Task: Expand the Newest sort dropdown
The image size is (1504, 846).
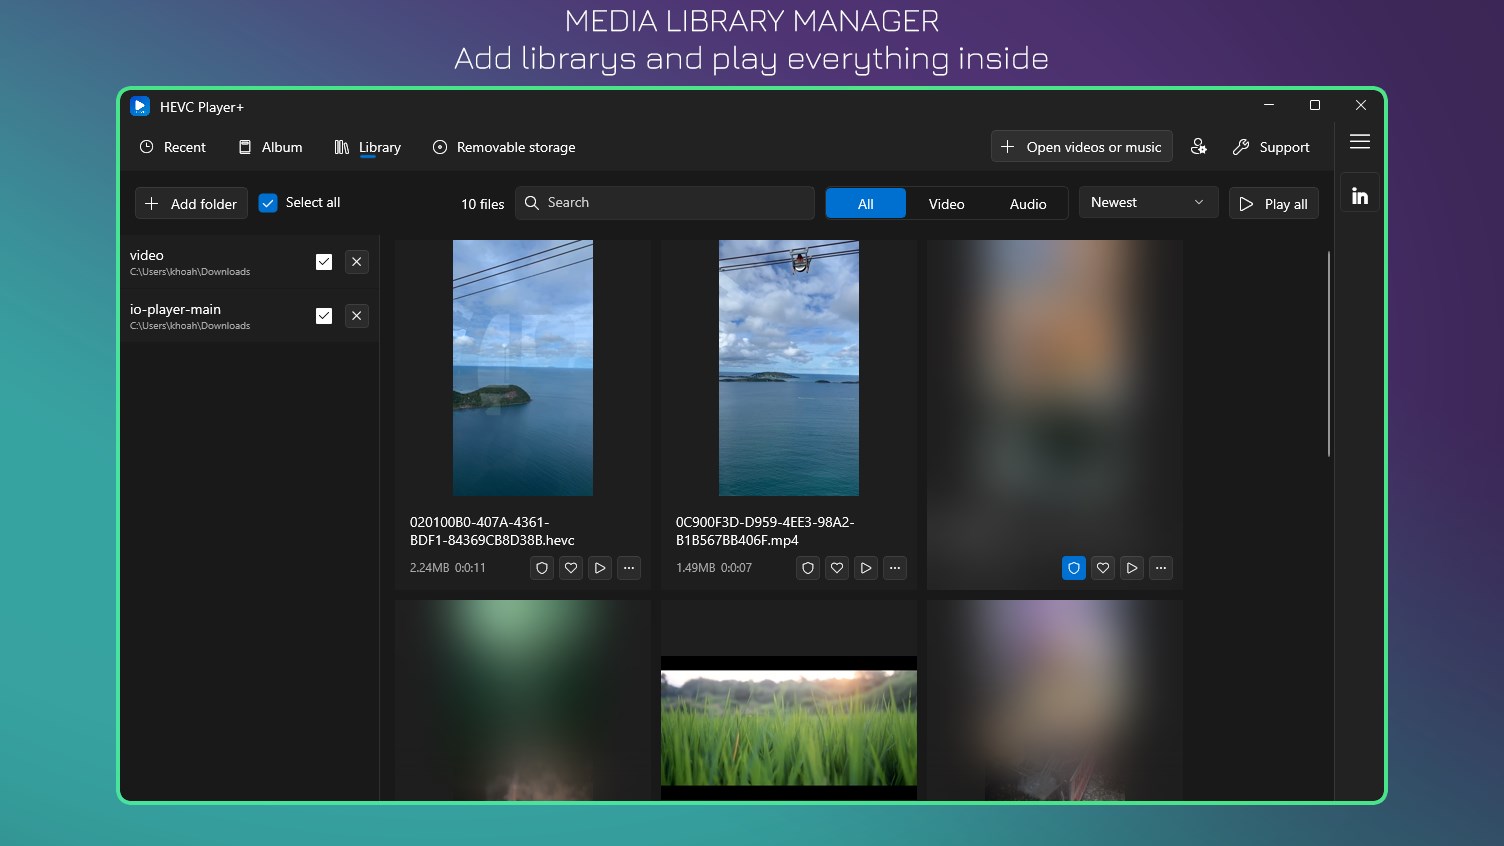Action: click(1148, 203)
